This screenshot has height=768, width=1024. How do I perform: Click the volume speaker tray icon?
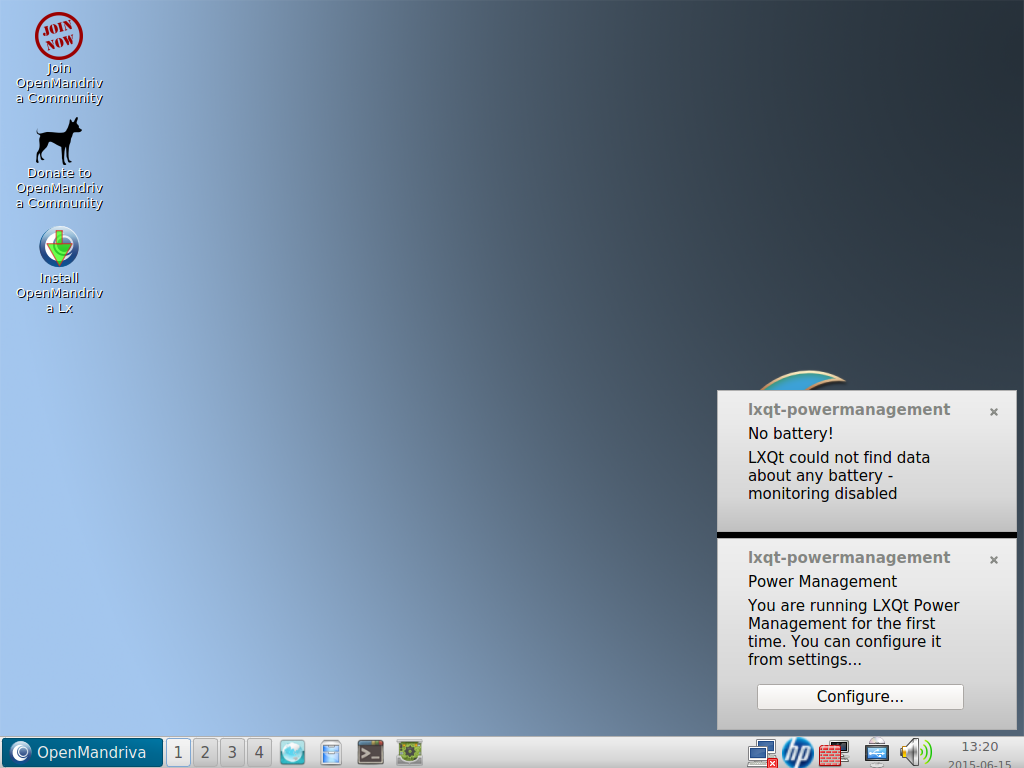point(916,753)
